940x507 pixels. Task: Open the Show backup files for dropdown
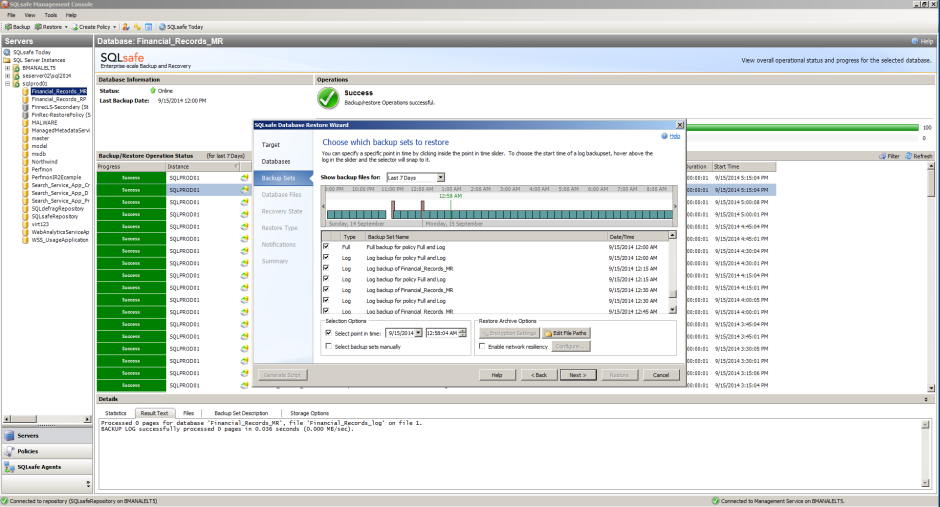441,177
